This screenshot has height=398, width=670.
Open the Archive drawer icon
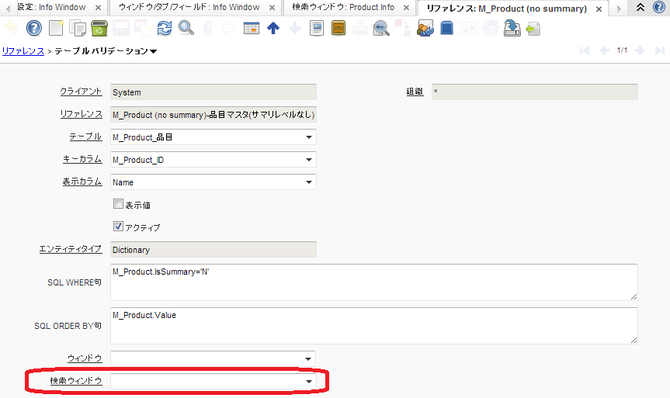click(338, 29)
